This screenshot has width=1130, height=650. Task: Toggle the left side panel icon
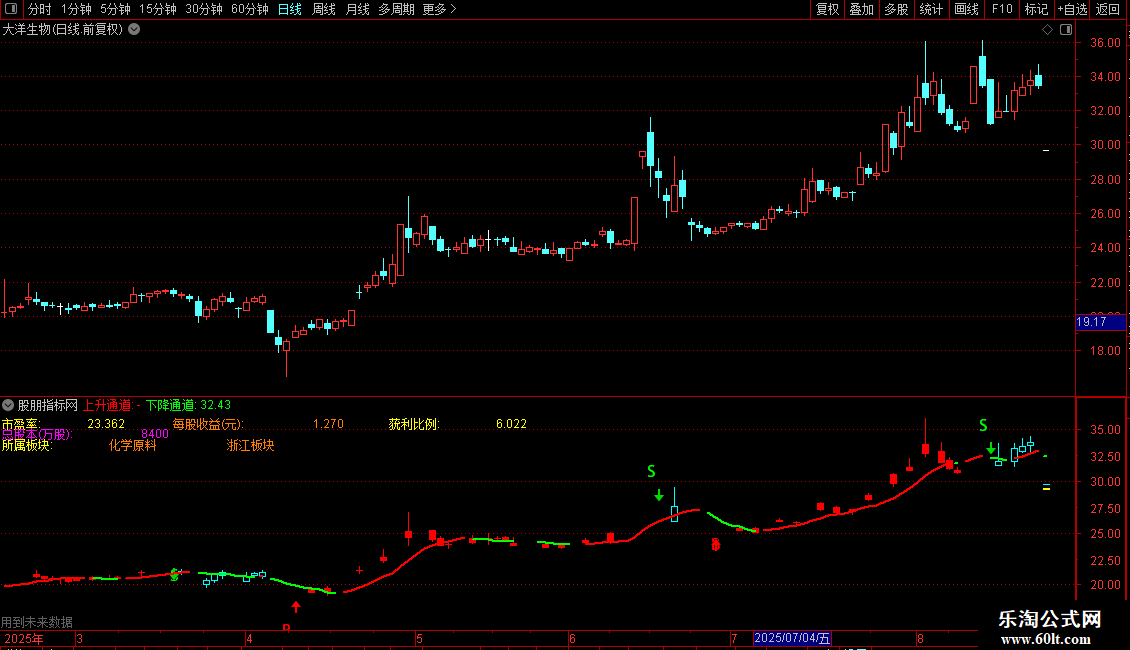click(x=11, y=9)
